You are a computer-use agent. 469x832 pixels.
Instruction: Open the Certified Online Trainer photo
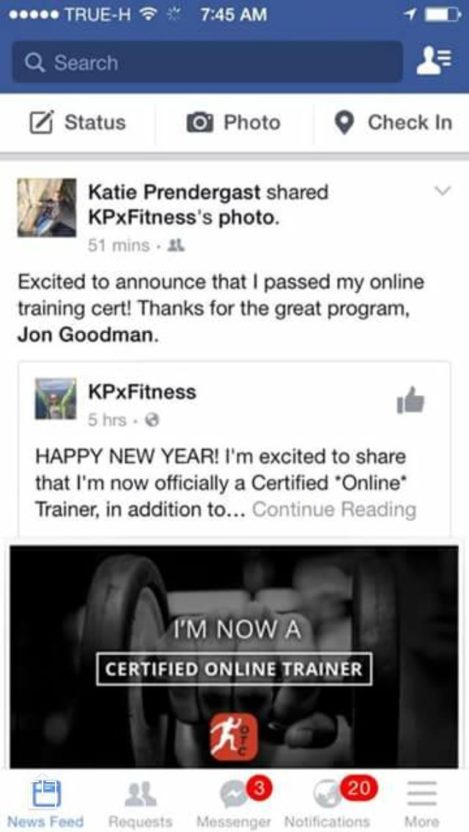click(234, 657)
